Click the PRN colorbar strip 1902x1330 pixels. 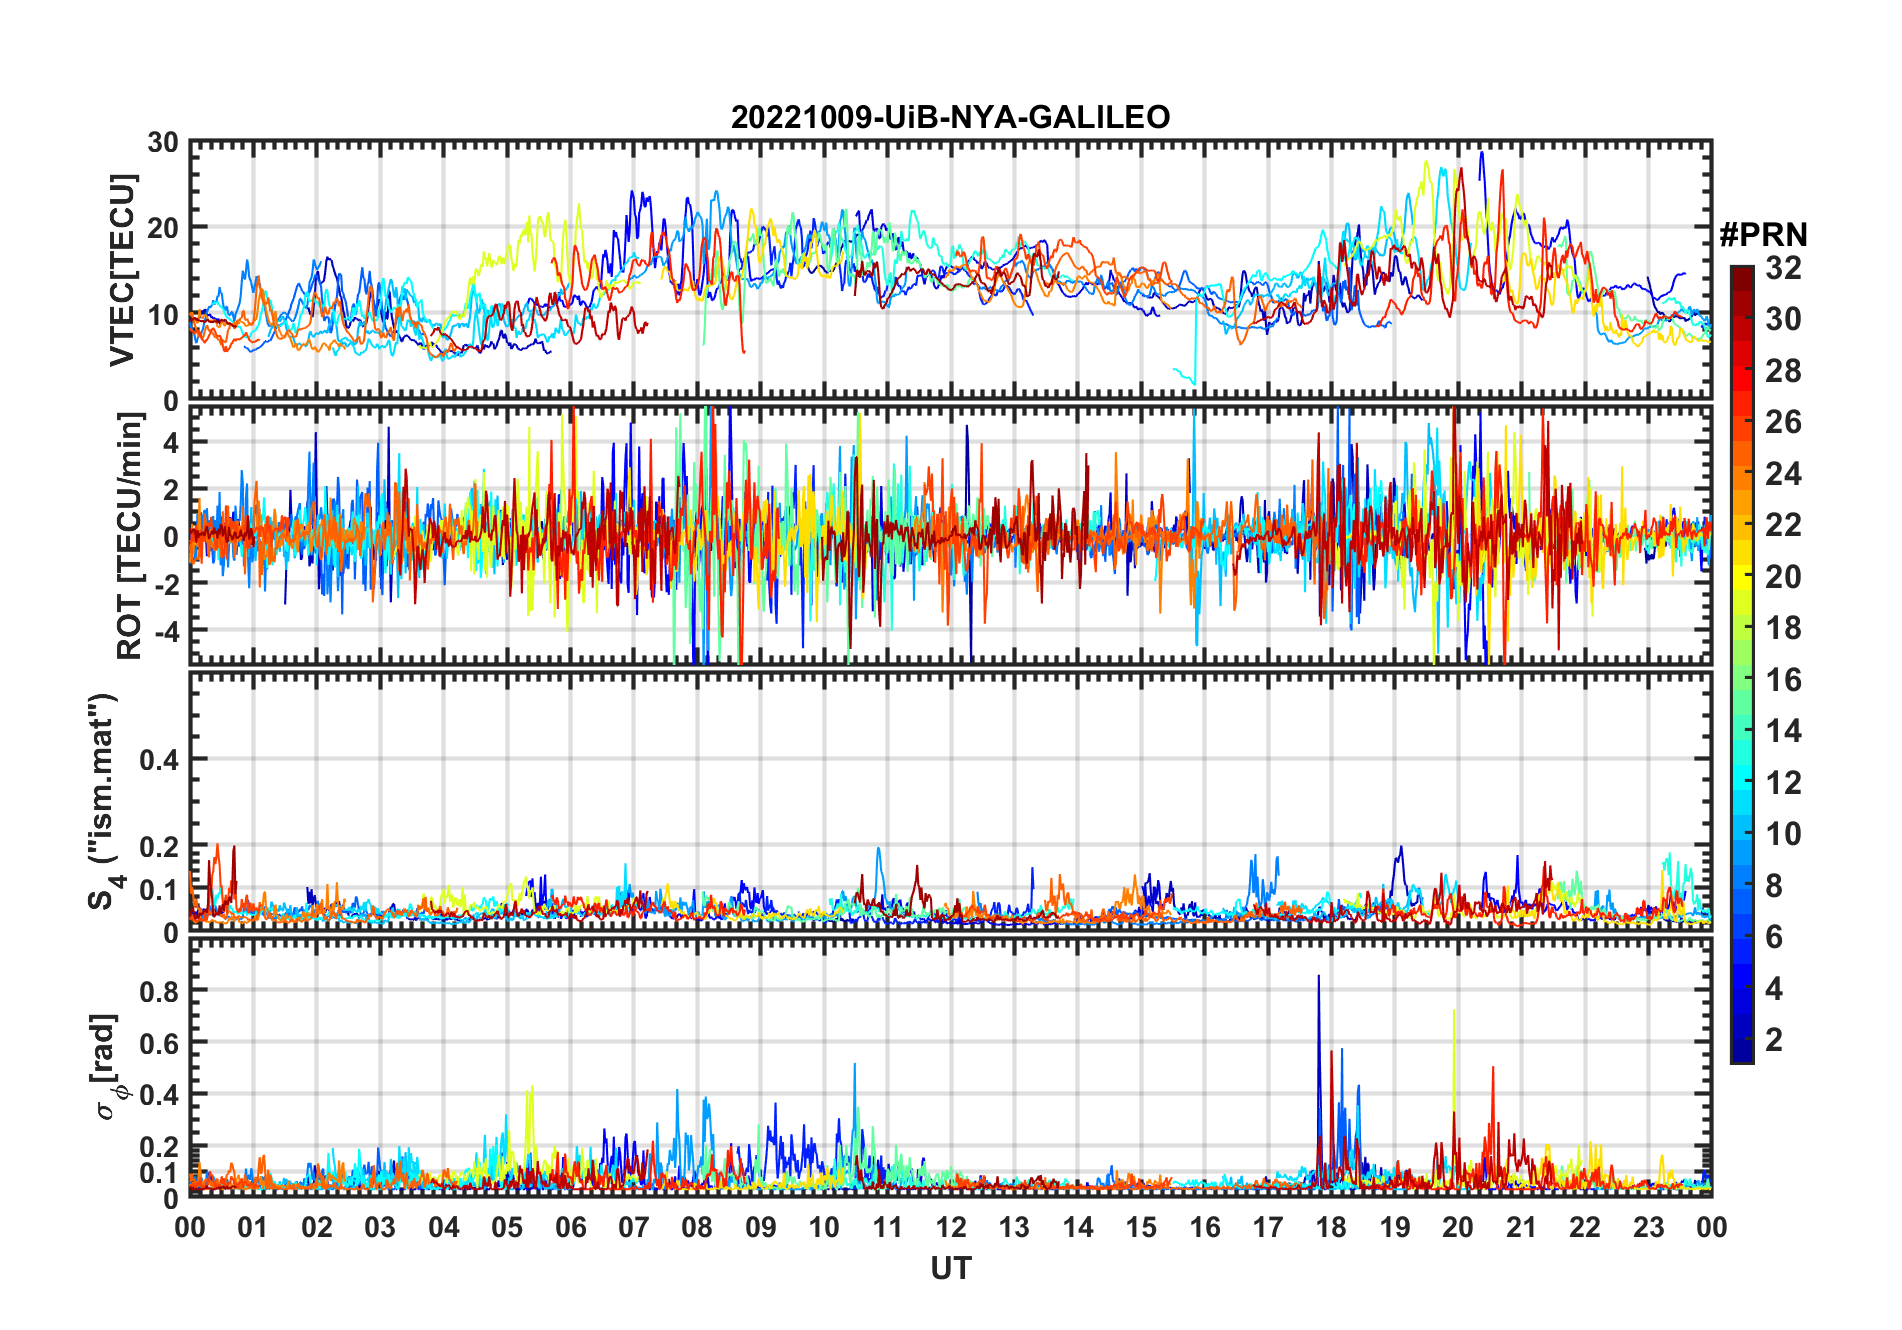(1742, 664)
